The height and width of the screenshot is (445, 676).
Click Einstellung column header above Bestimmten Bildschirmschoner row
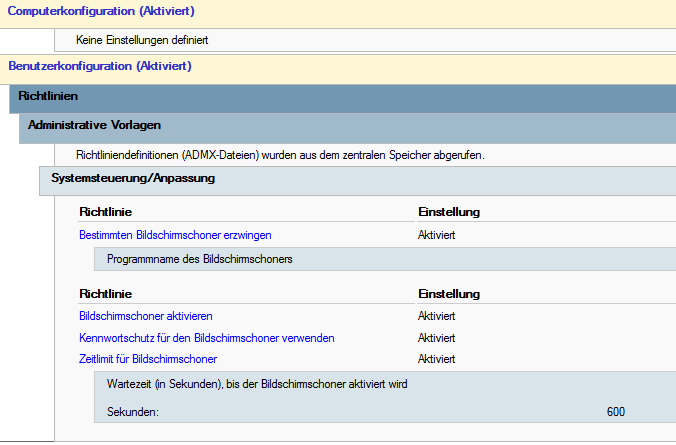[449, 212]
